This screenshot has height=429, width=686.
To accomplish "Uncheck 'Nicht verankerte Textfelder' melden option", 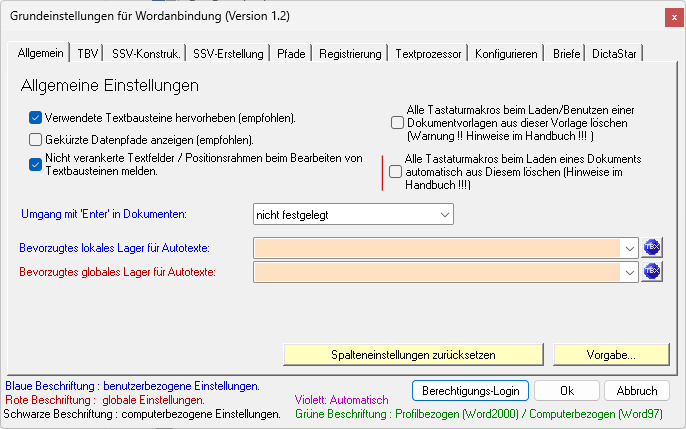I will (36, 164).
